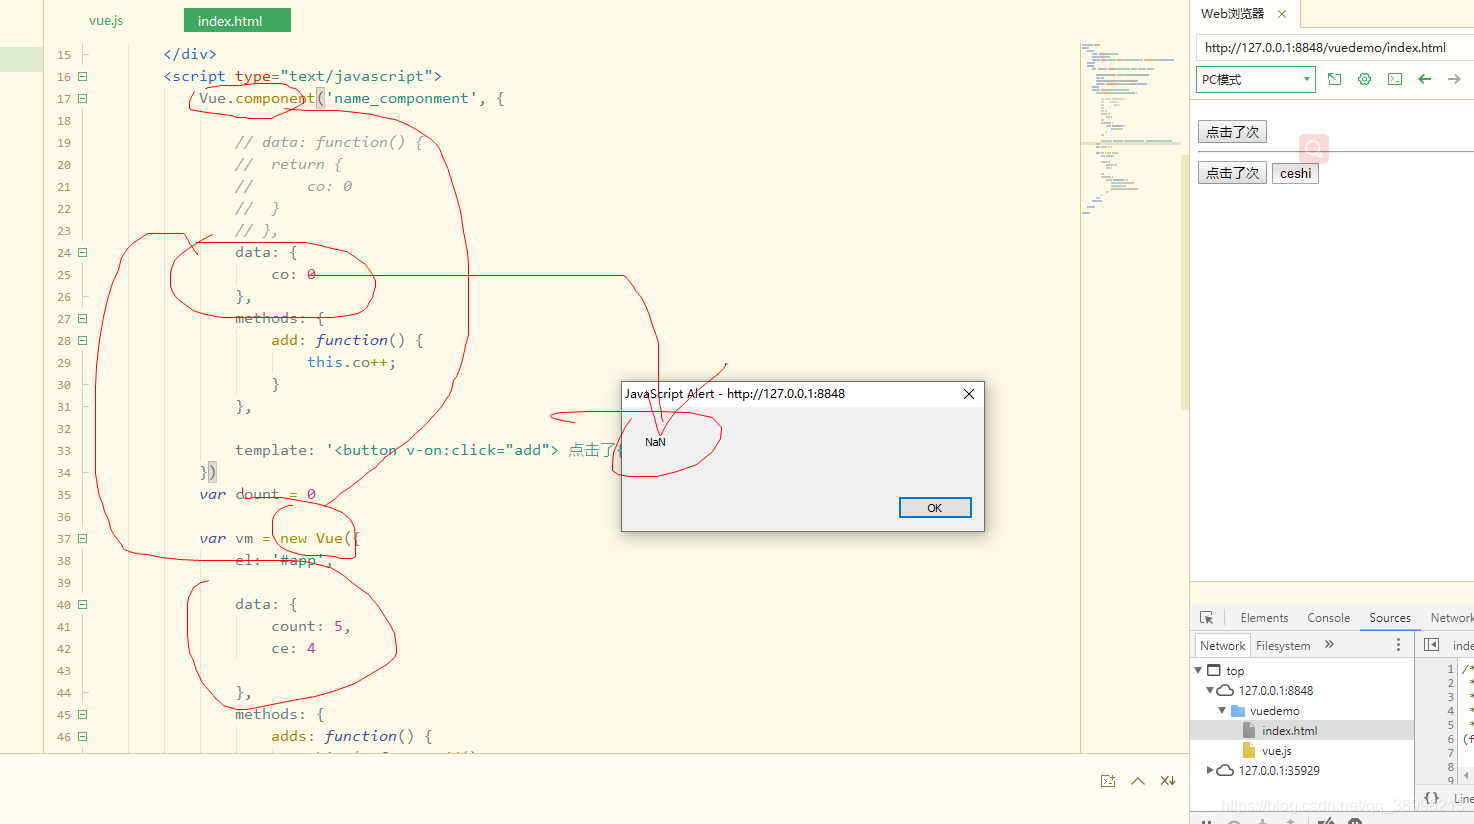Open the Console tab in DevTools

click(x=1328, y=618)
